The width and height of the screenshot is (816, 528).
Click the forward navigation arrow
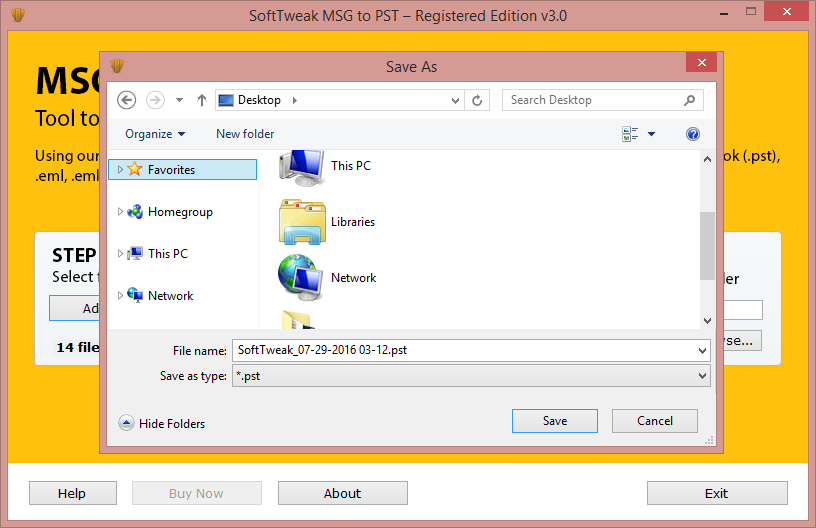coord(155,100)
